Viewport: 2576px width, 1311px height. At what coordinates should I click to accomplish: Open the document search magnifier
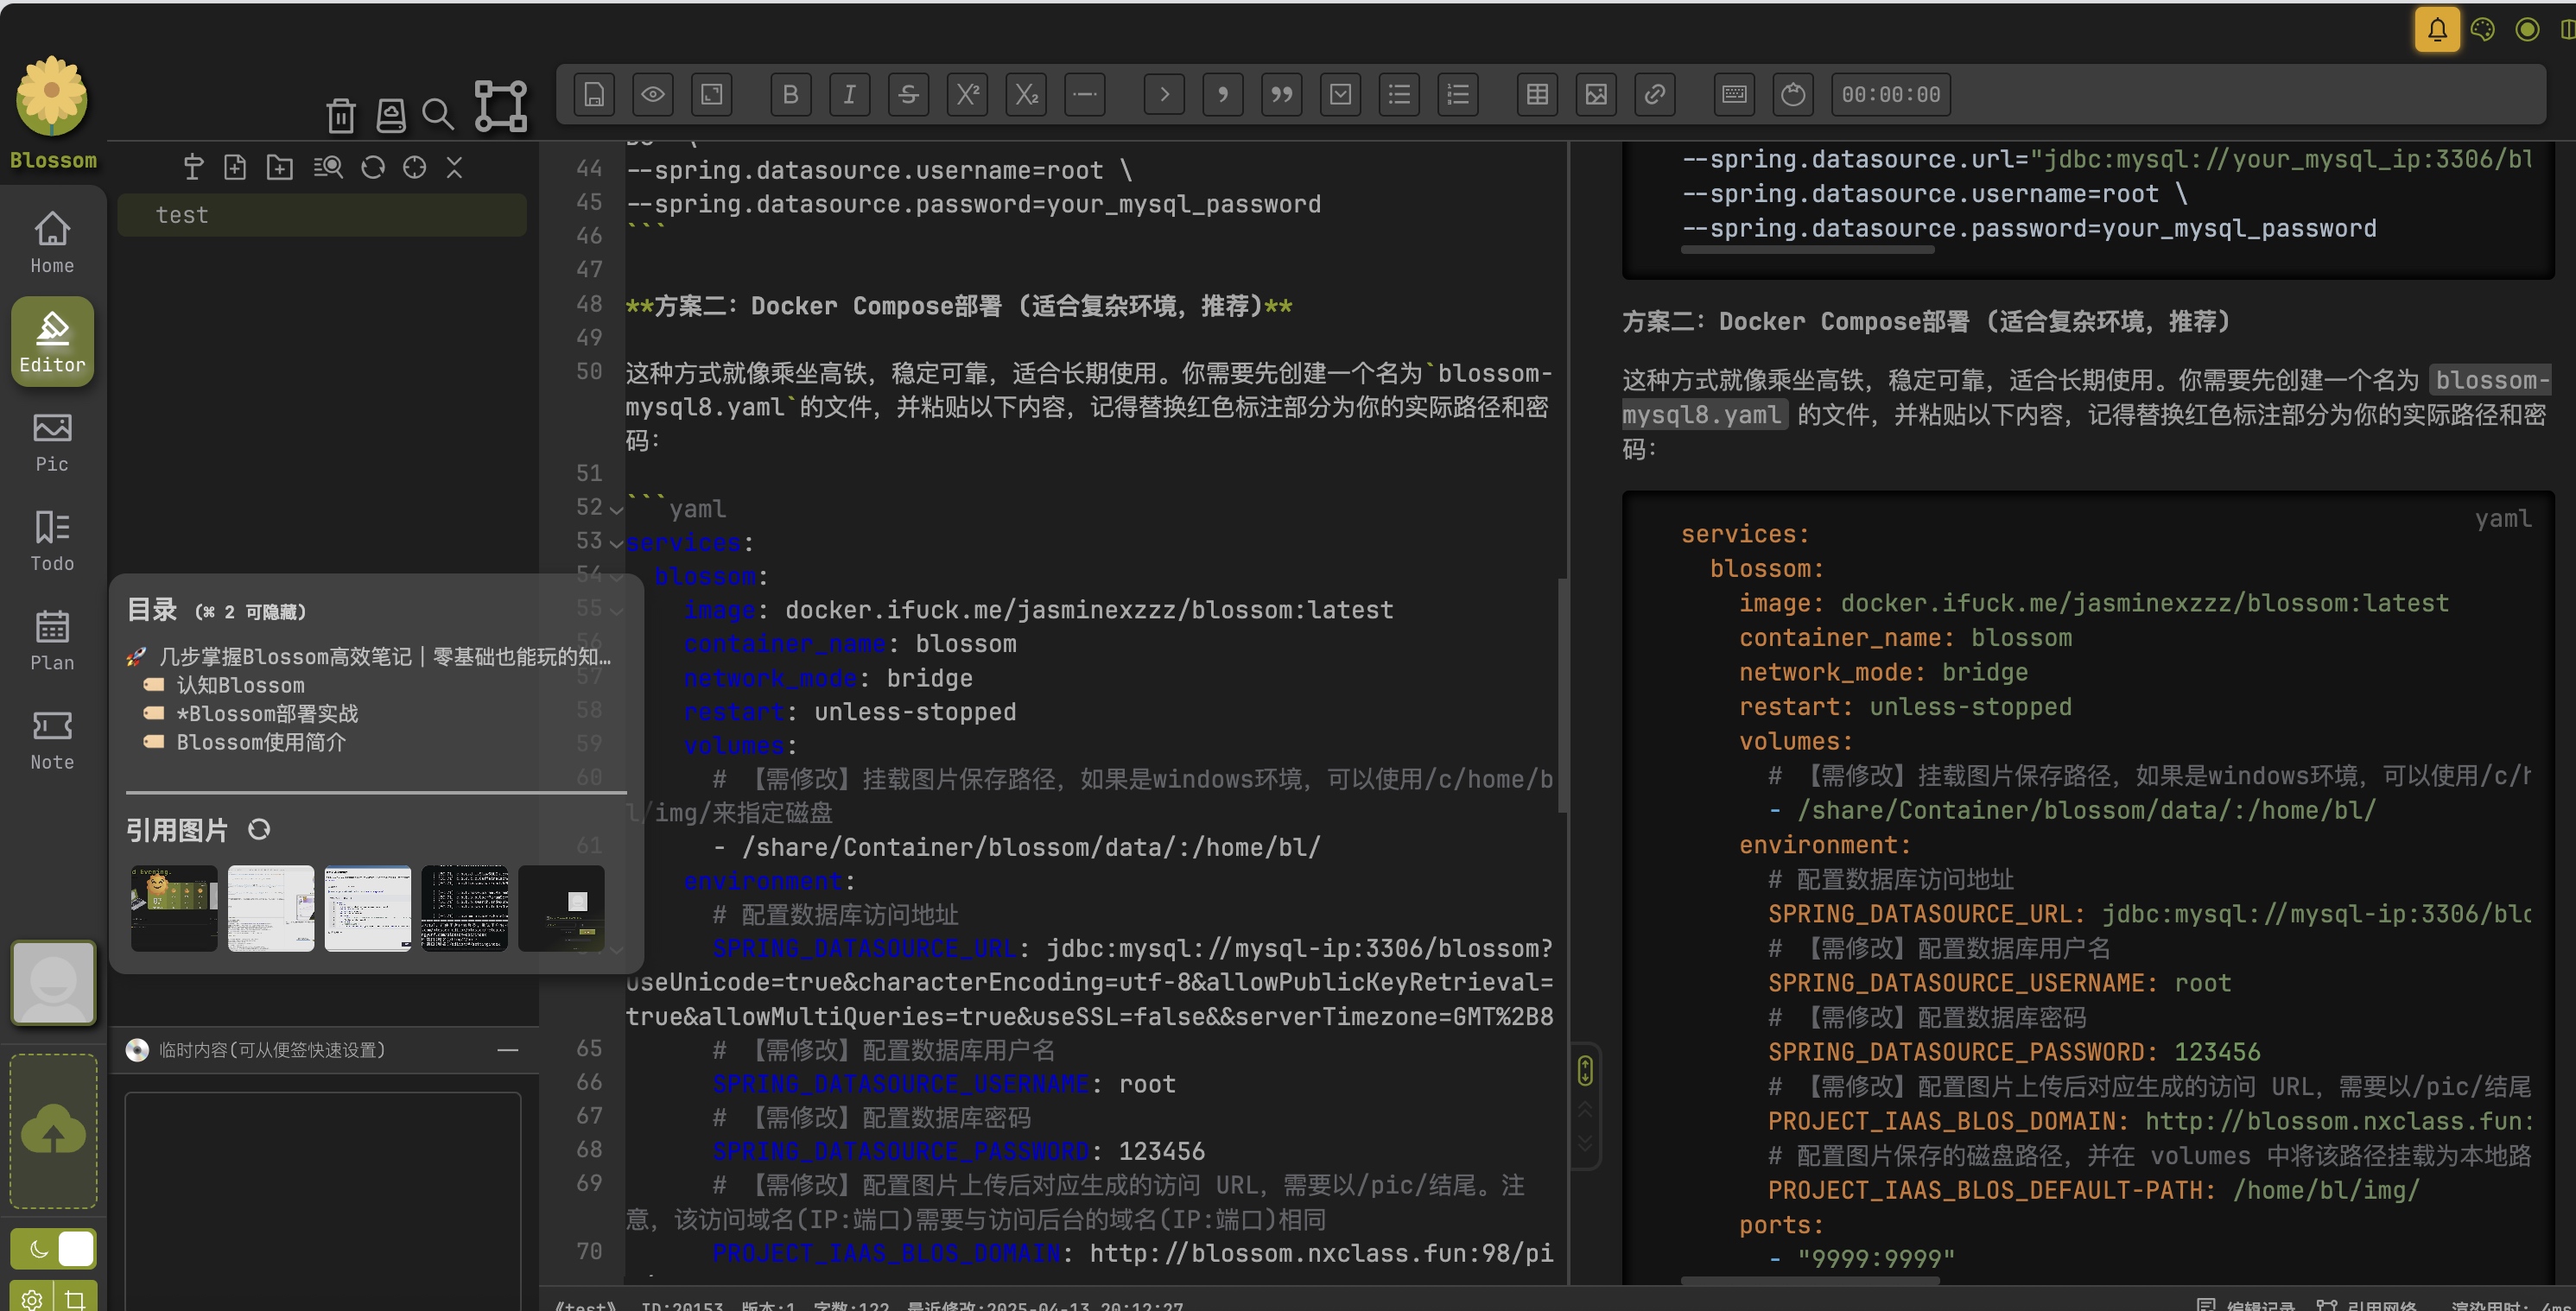438,114
